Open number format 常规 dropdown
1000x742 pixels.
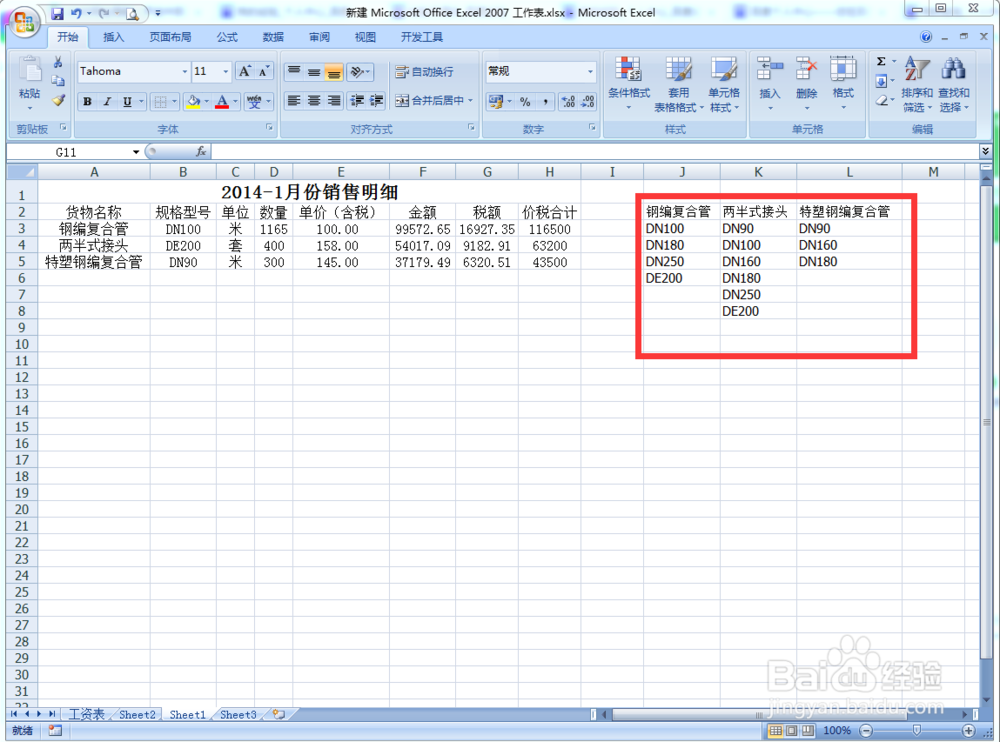590,71
